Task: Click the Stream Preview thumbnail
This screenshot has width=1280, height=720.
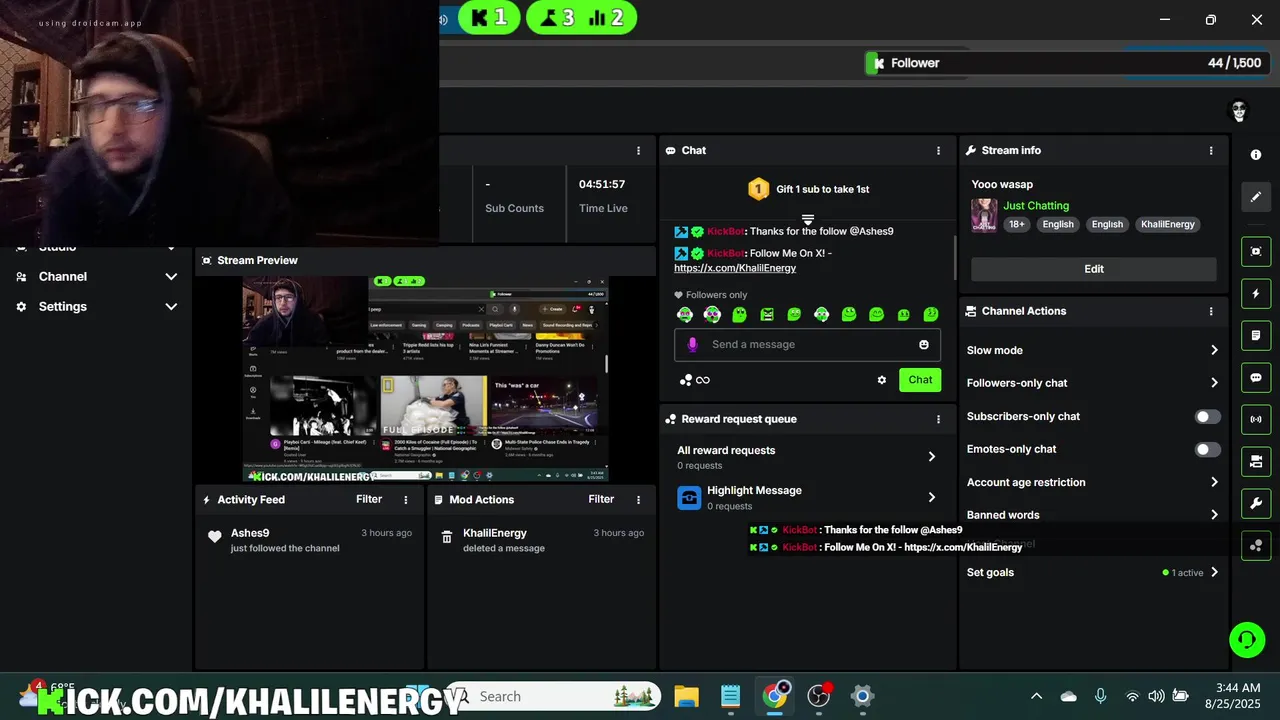Action: (x=426, y=379)
